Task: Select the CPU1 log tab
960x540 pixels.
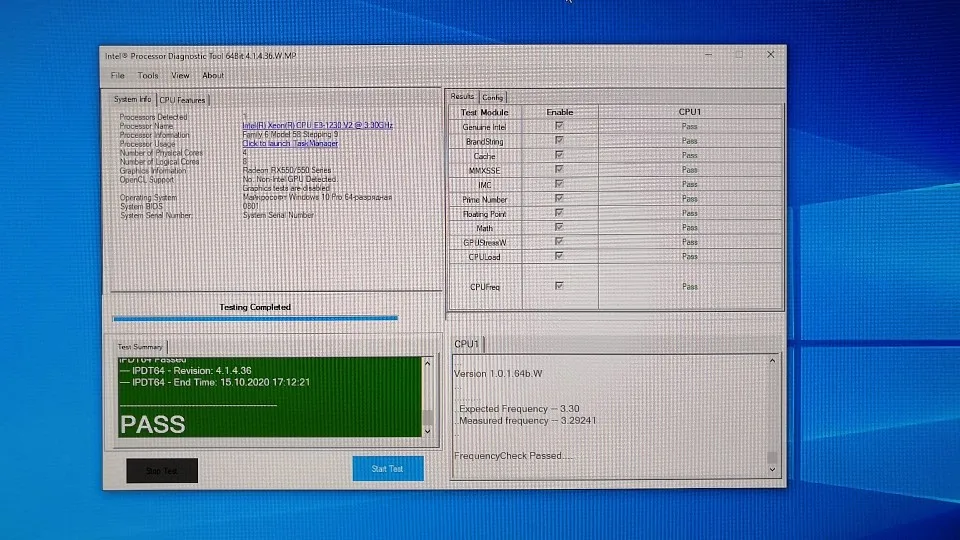Action: [467, 344]
